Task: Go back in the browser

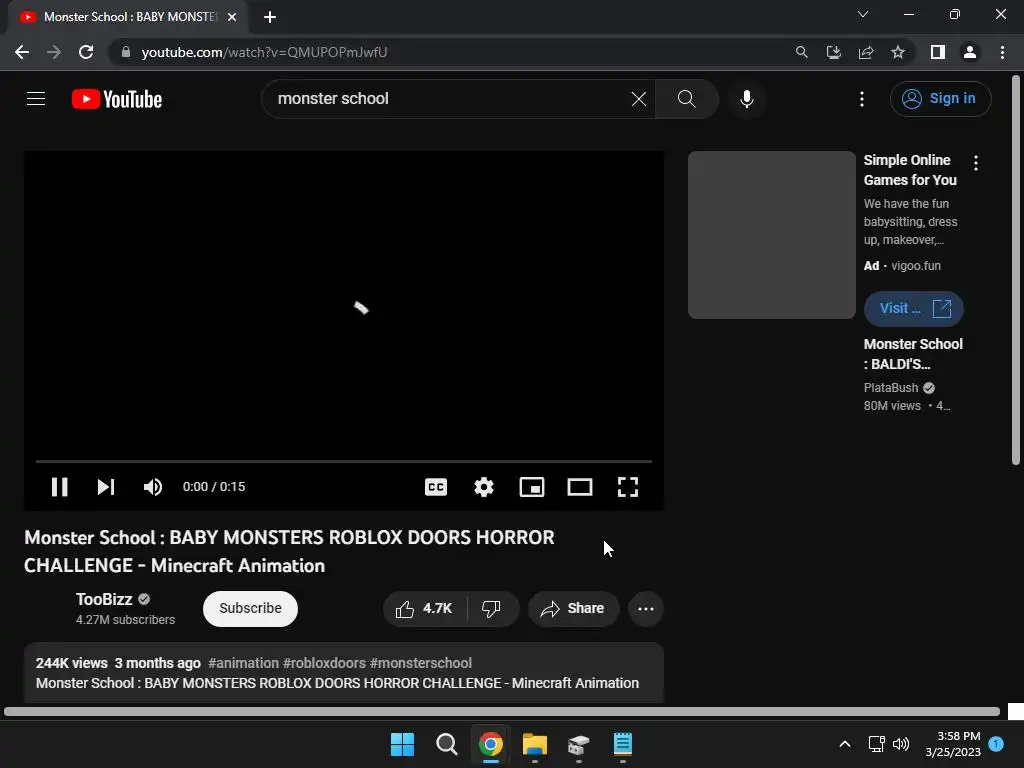Action: tap(22, 52)
